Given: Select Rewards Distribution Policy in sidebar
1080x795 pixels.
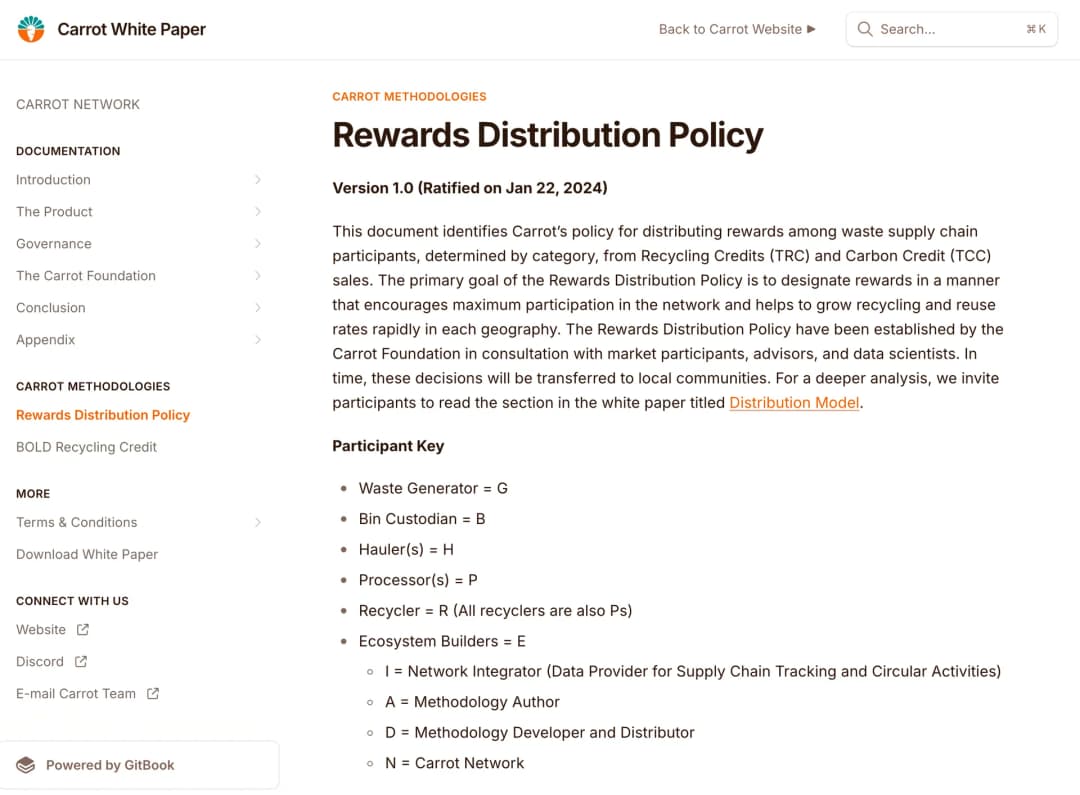Looking at the screenshot, I should [x=103, y=415].
